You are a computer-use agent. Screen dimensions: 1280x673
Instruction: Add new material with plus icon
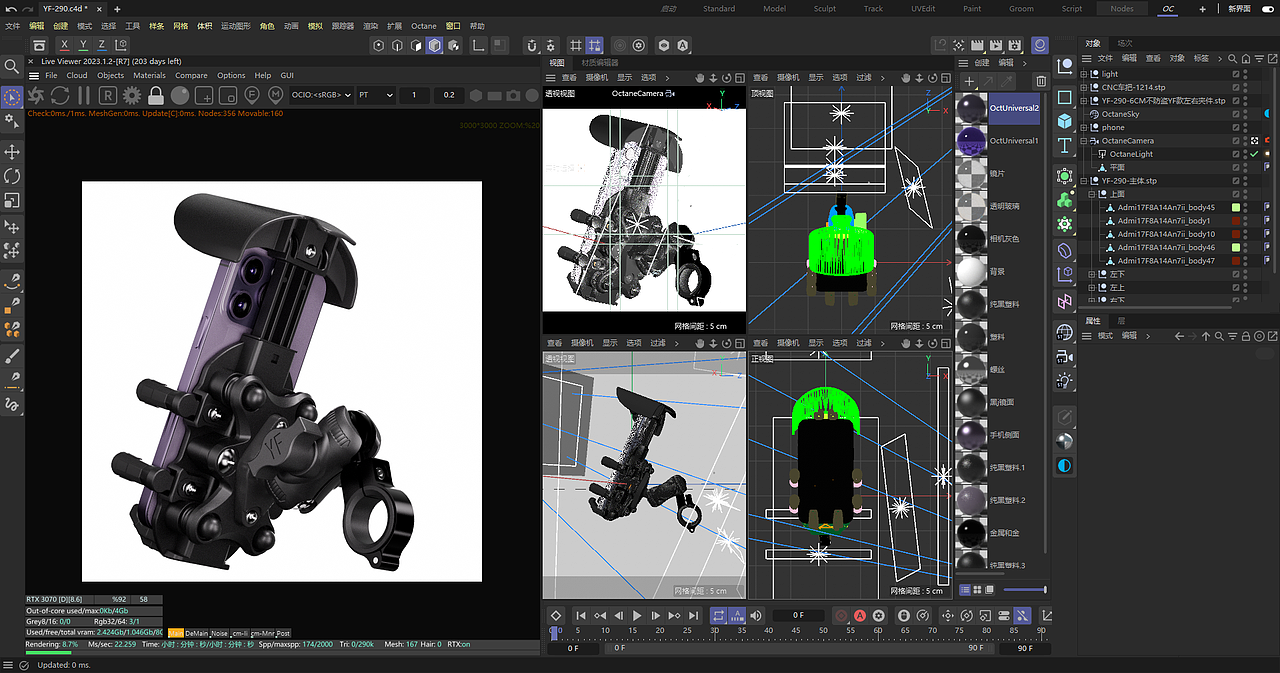[x=968, y=81]
